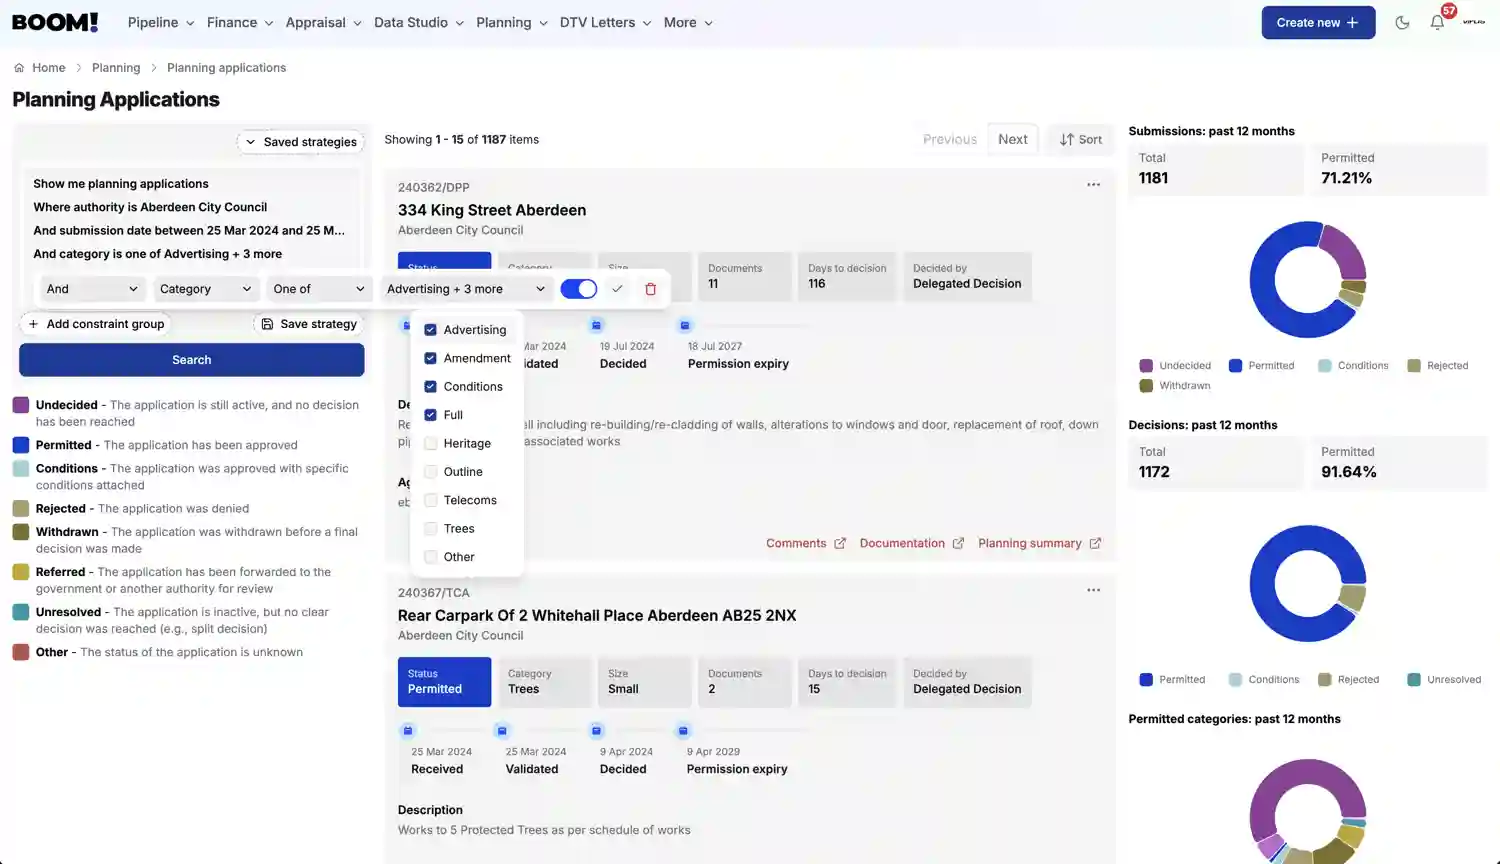Image resolution: width=1500 pixels, height=864 pixels.
Task: Click the plus icon in Add constraint group
Action: click(x=33, y=324)
